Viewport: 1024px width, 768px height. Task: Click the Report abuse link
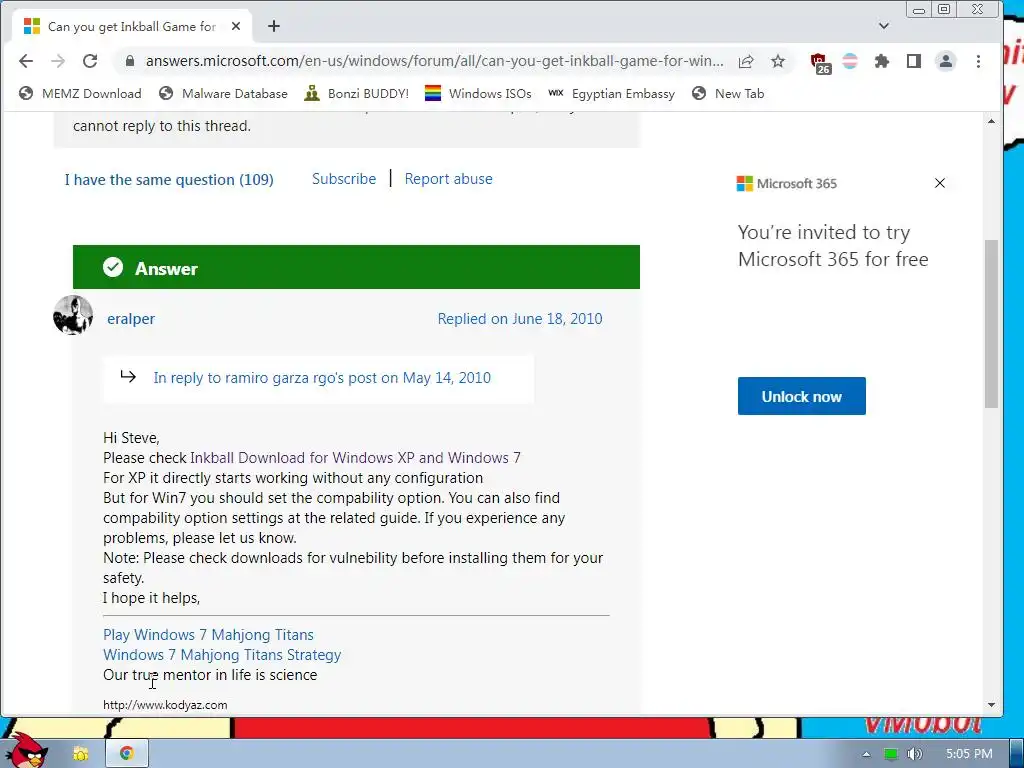coord(449,179)
